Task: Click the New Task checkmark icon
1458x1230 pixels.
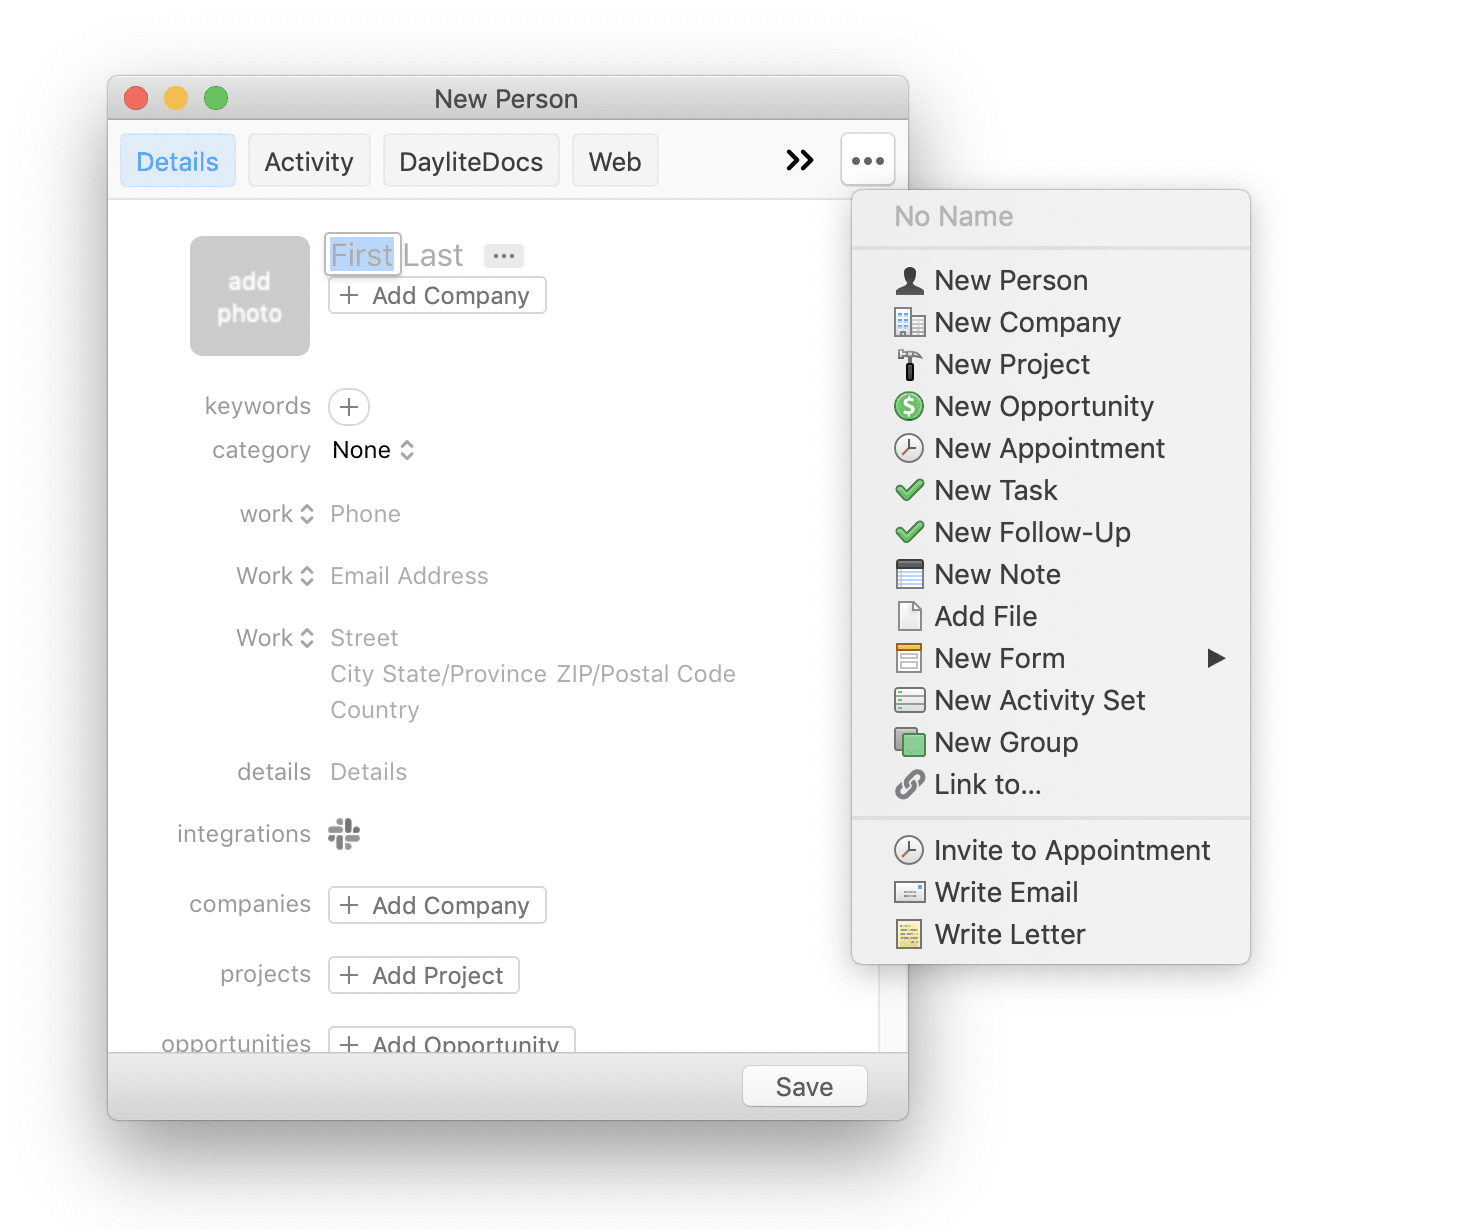Action: 909,490
